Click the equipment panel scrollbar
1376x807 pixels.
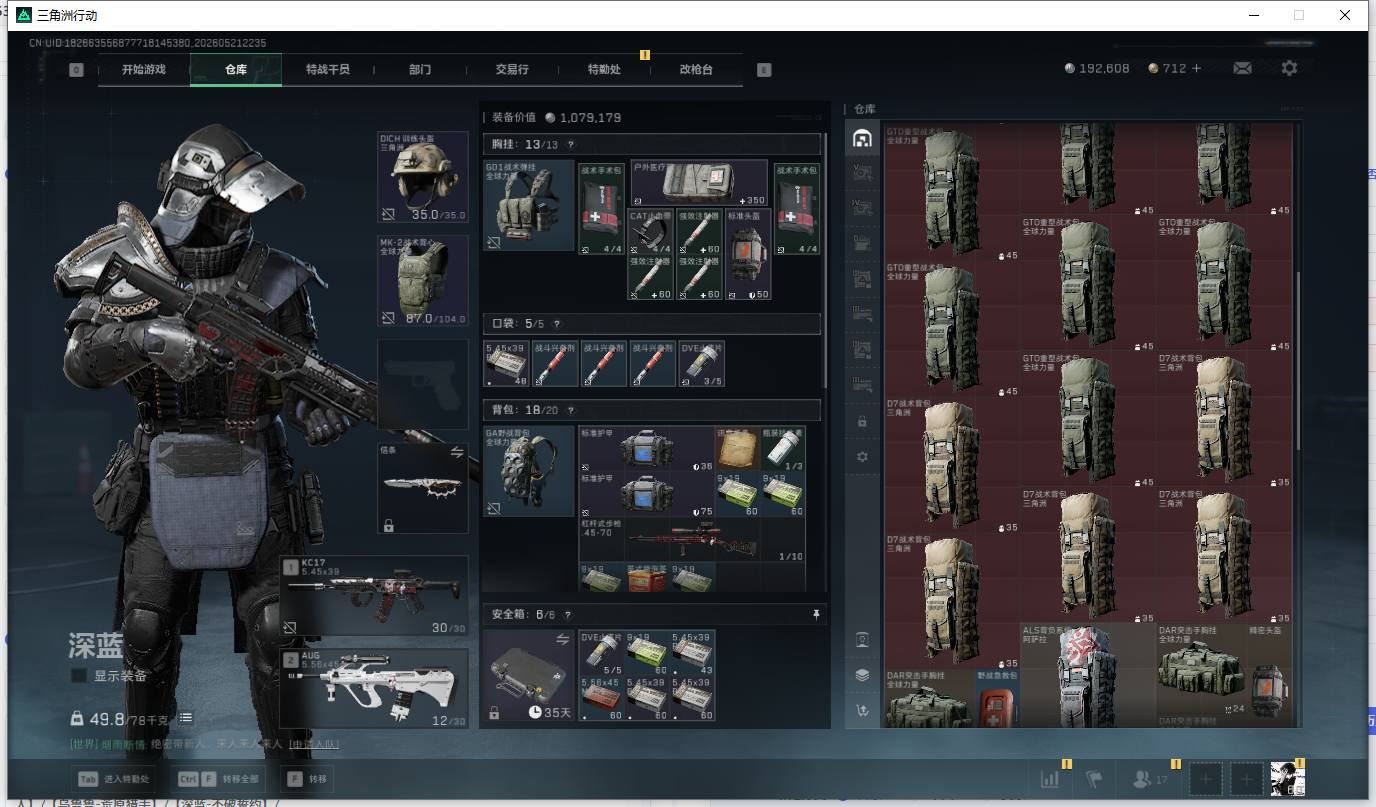point(825,260)
